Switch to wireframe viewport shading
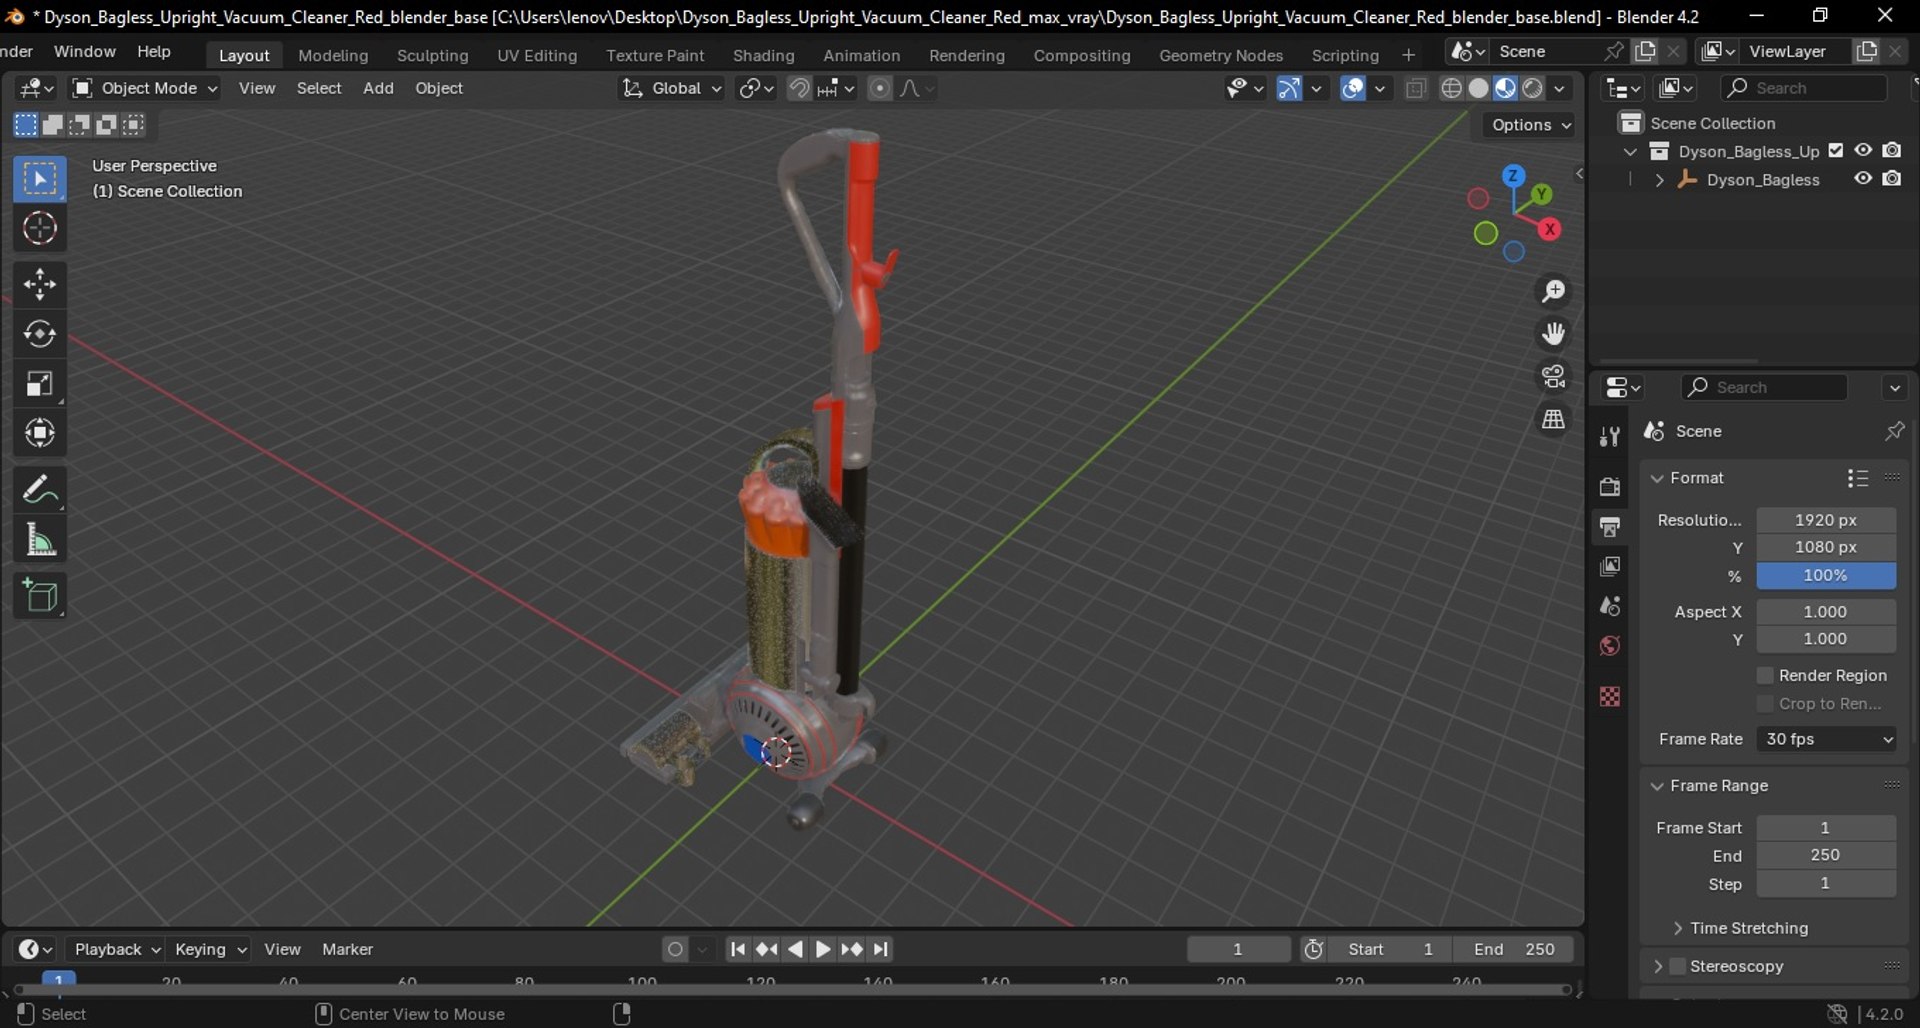The width and height of the screenshot is (1920, 1028). pos(1451,88)
